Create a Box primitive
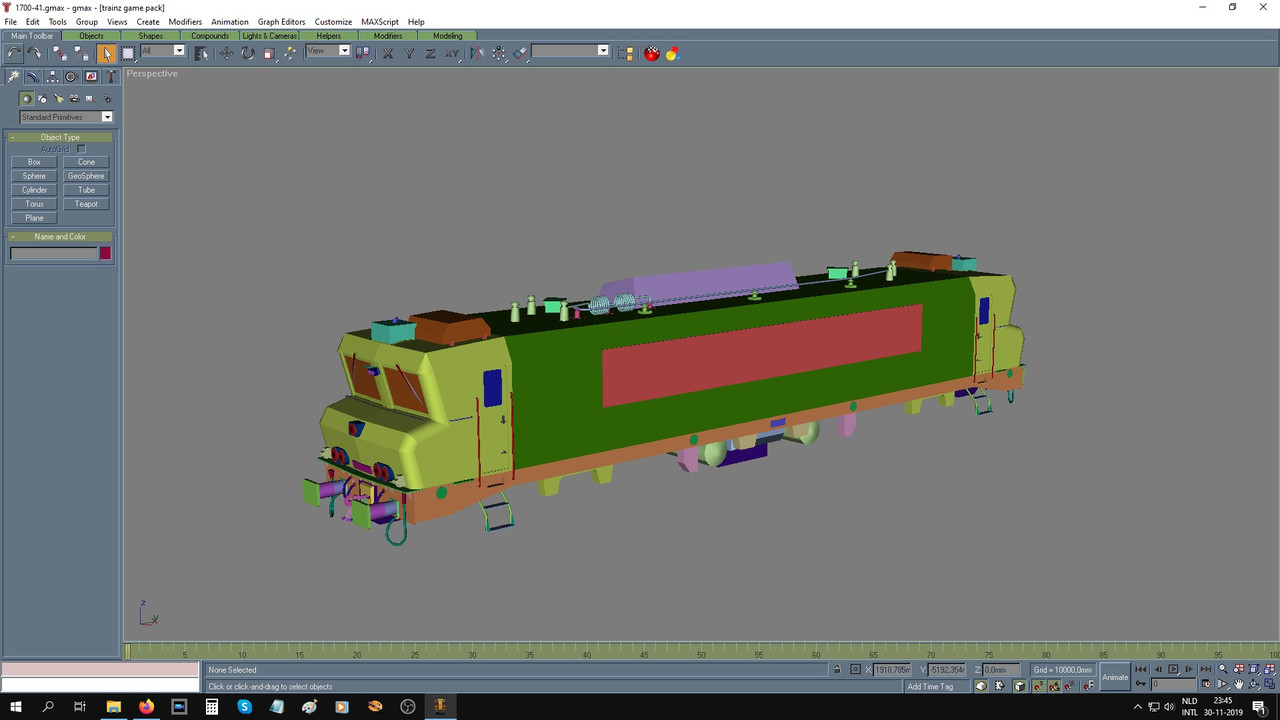The height and width of the screenshot is (720, 1280). [34, 162]
